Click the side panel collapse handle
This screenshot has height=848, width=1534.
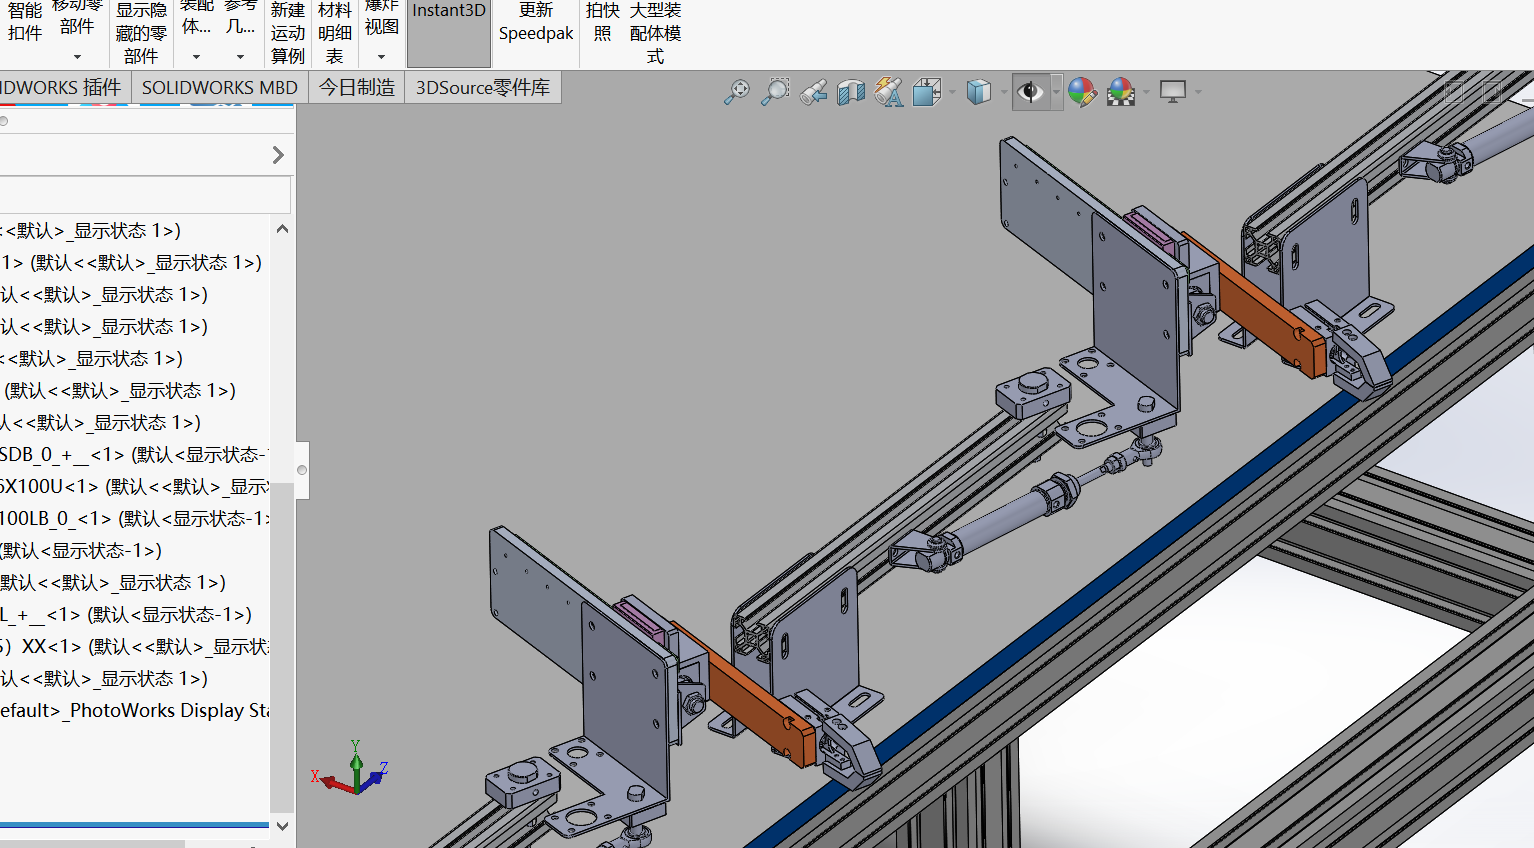pos(302,470)
